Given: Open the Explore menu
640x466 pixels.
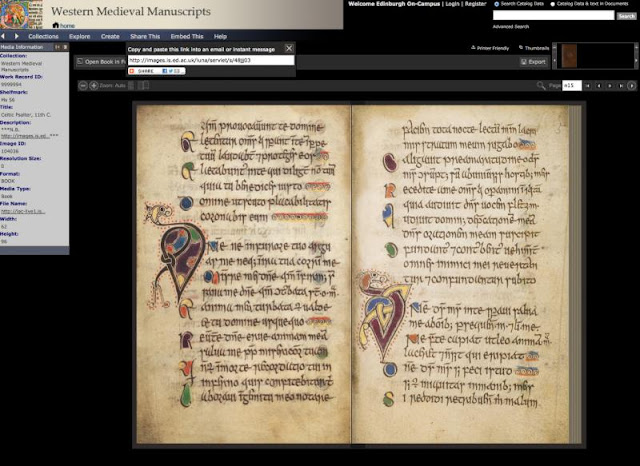Looking at the screenshot, I should click(80, 36).
